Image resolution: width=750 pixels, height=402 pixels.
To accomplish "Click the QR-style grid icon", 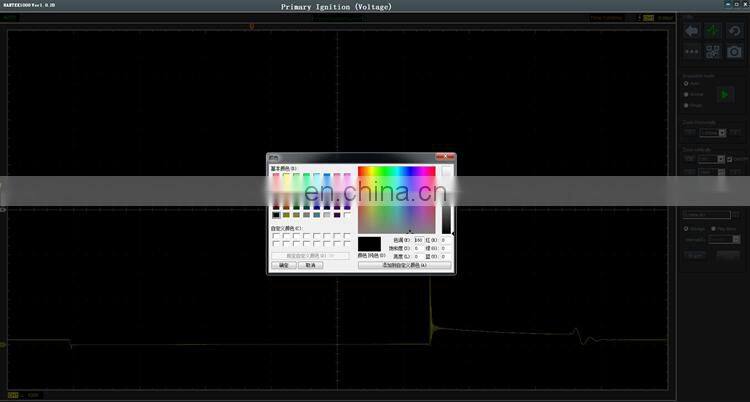I will 713,51.
